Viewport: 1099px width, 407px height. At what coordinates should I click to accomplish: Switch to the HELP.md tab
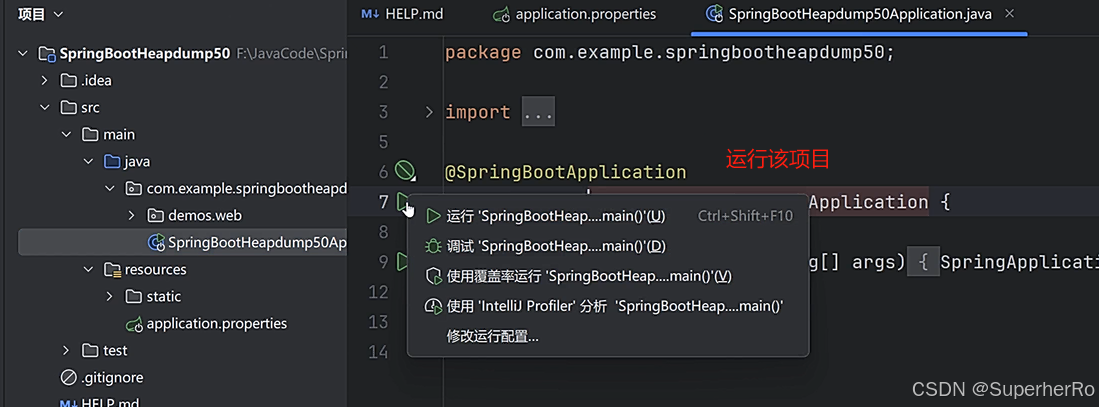pos(402,14)
